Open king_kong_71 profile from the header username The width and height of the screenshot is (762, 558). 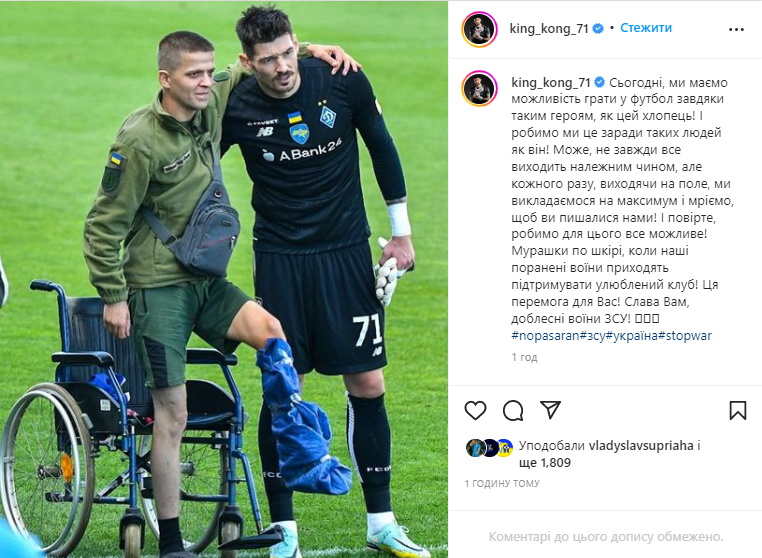coord(549,29)
